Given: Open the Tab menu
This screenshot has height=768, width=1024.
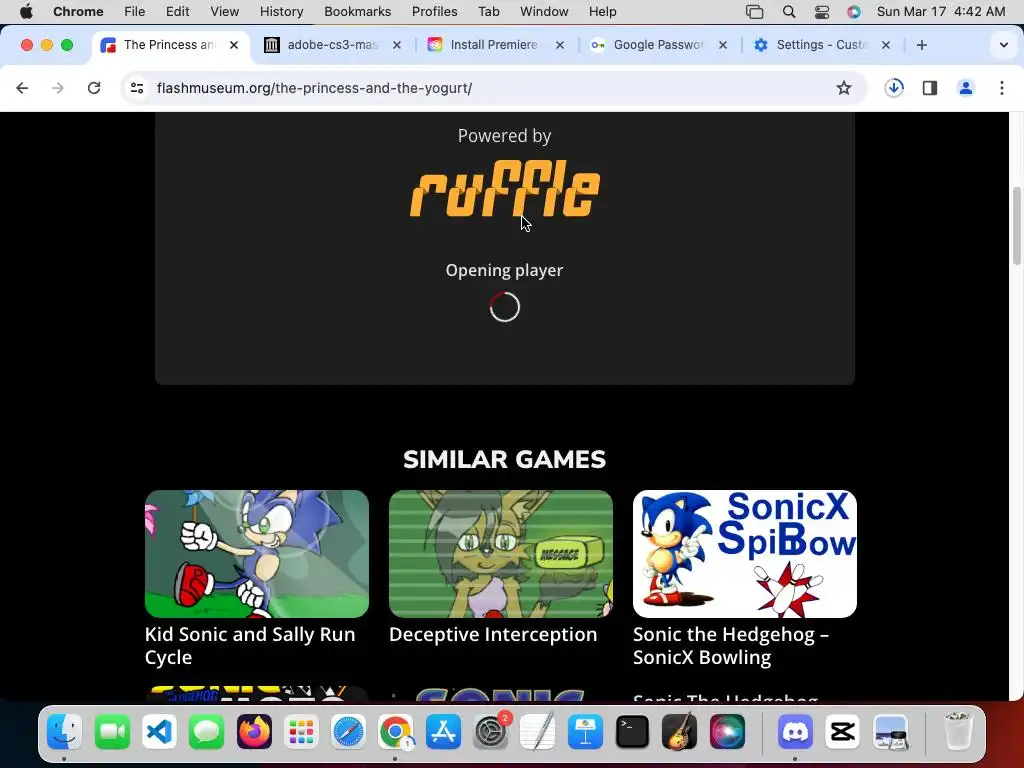Looking at the screenshot, I should [488, 12].
